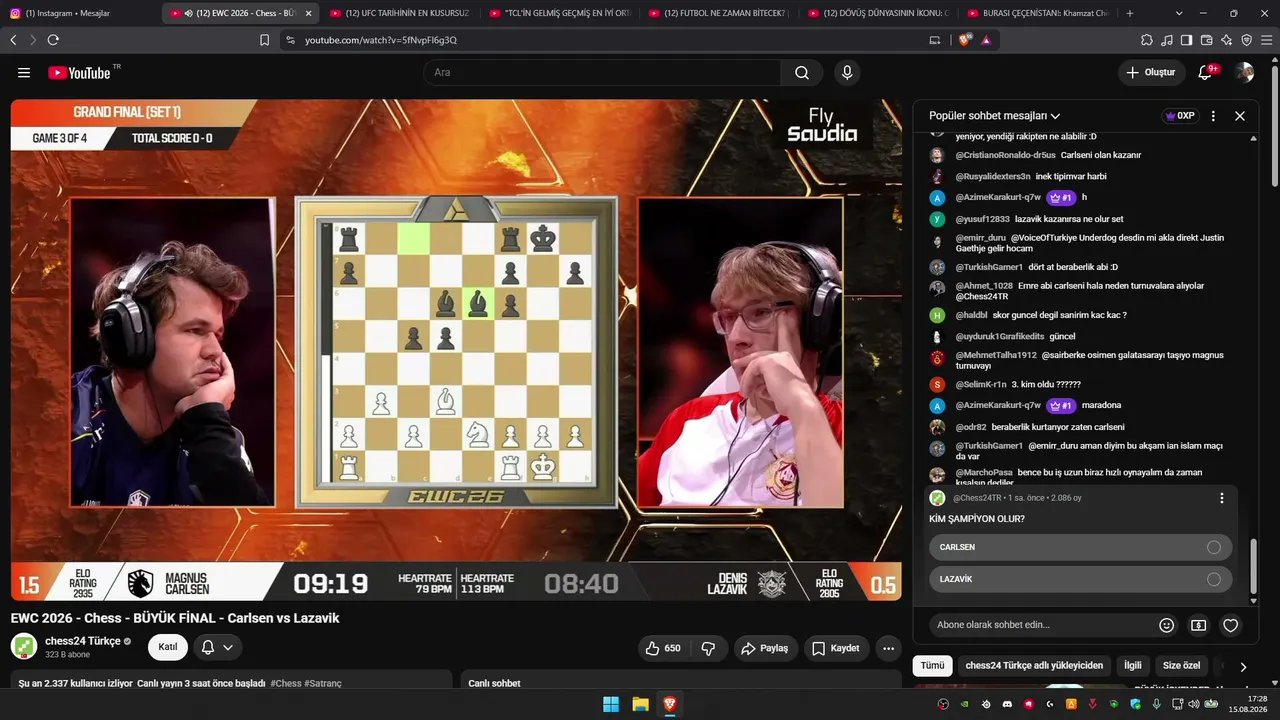Click the 0XP points badge
Screen dimensions: 1280x720
[x=1180, y=116]
